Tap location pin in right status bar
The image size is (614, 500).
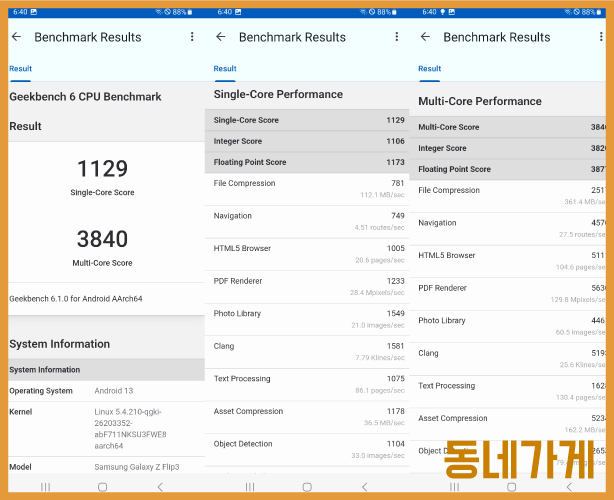pyautogui.click(x=442, y=12)
